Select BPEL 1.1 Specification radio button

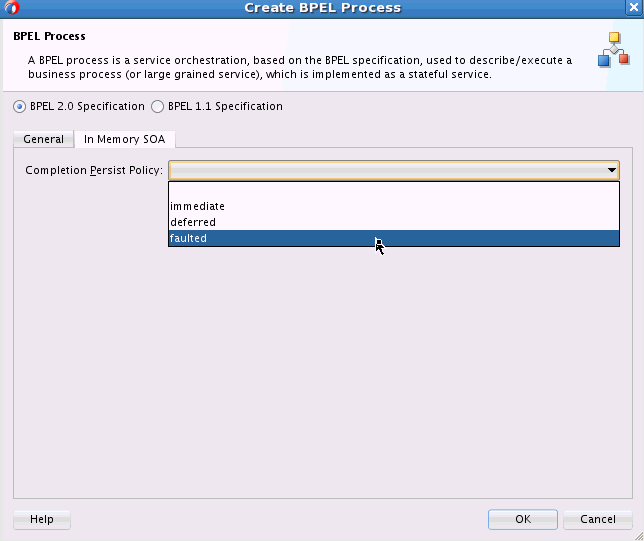tap(157, 107)
